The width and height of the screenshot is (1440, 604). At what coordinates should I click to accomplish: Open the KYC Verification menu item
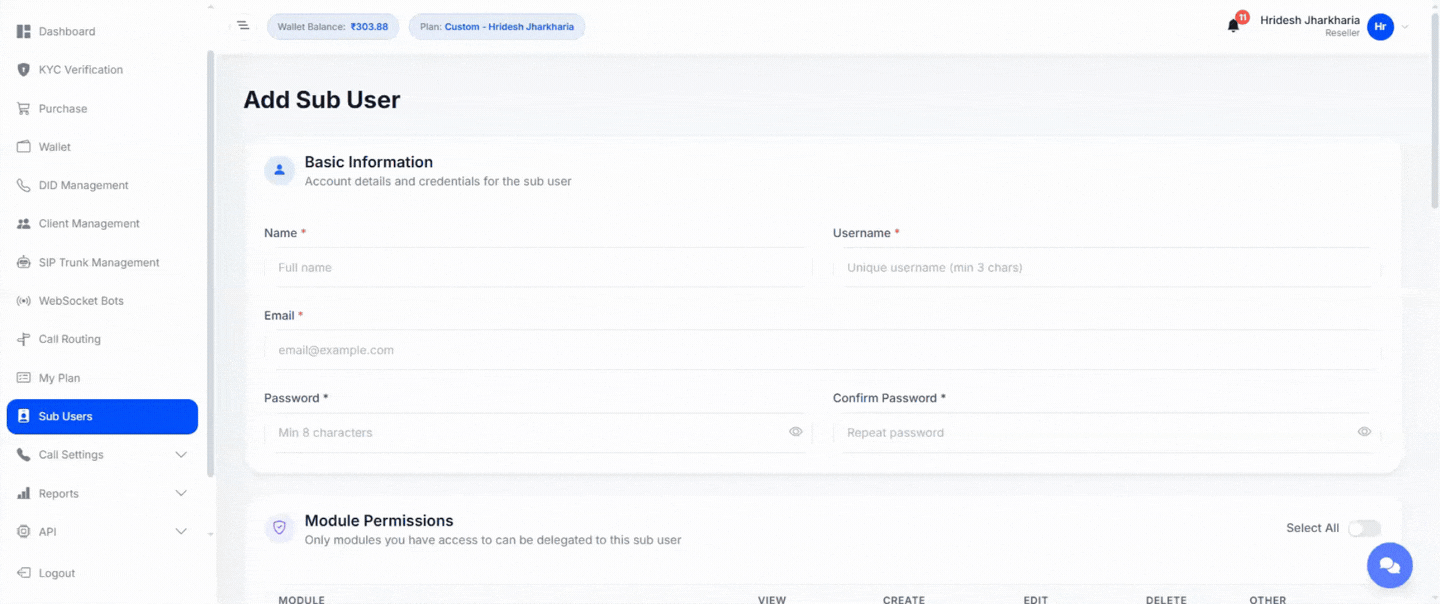tap(102, 70)
